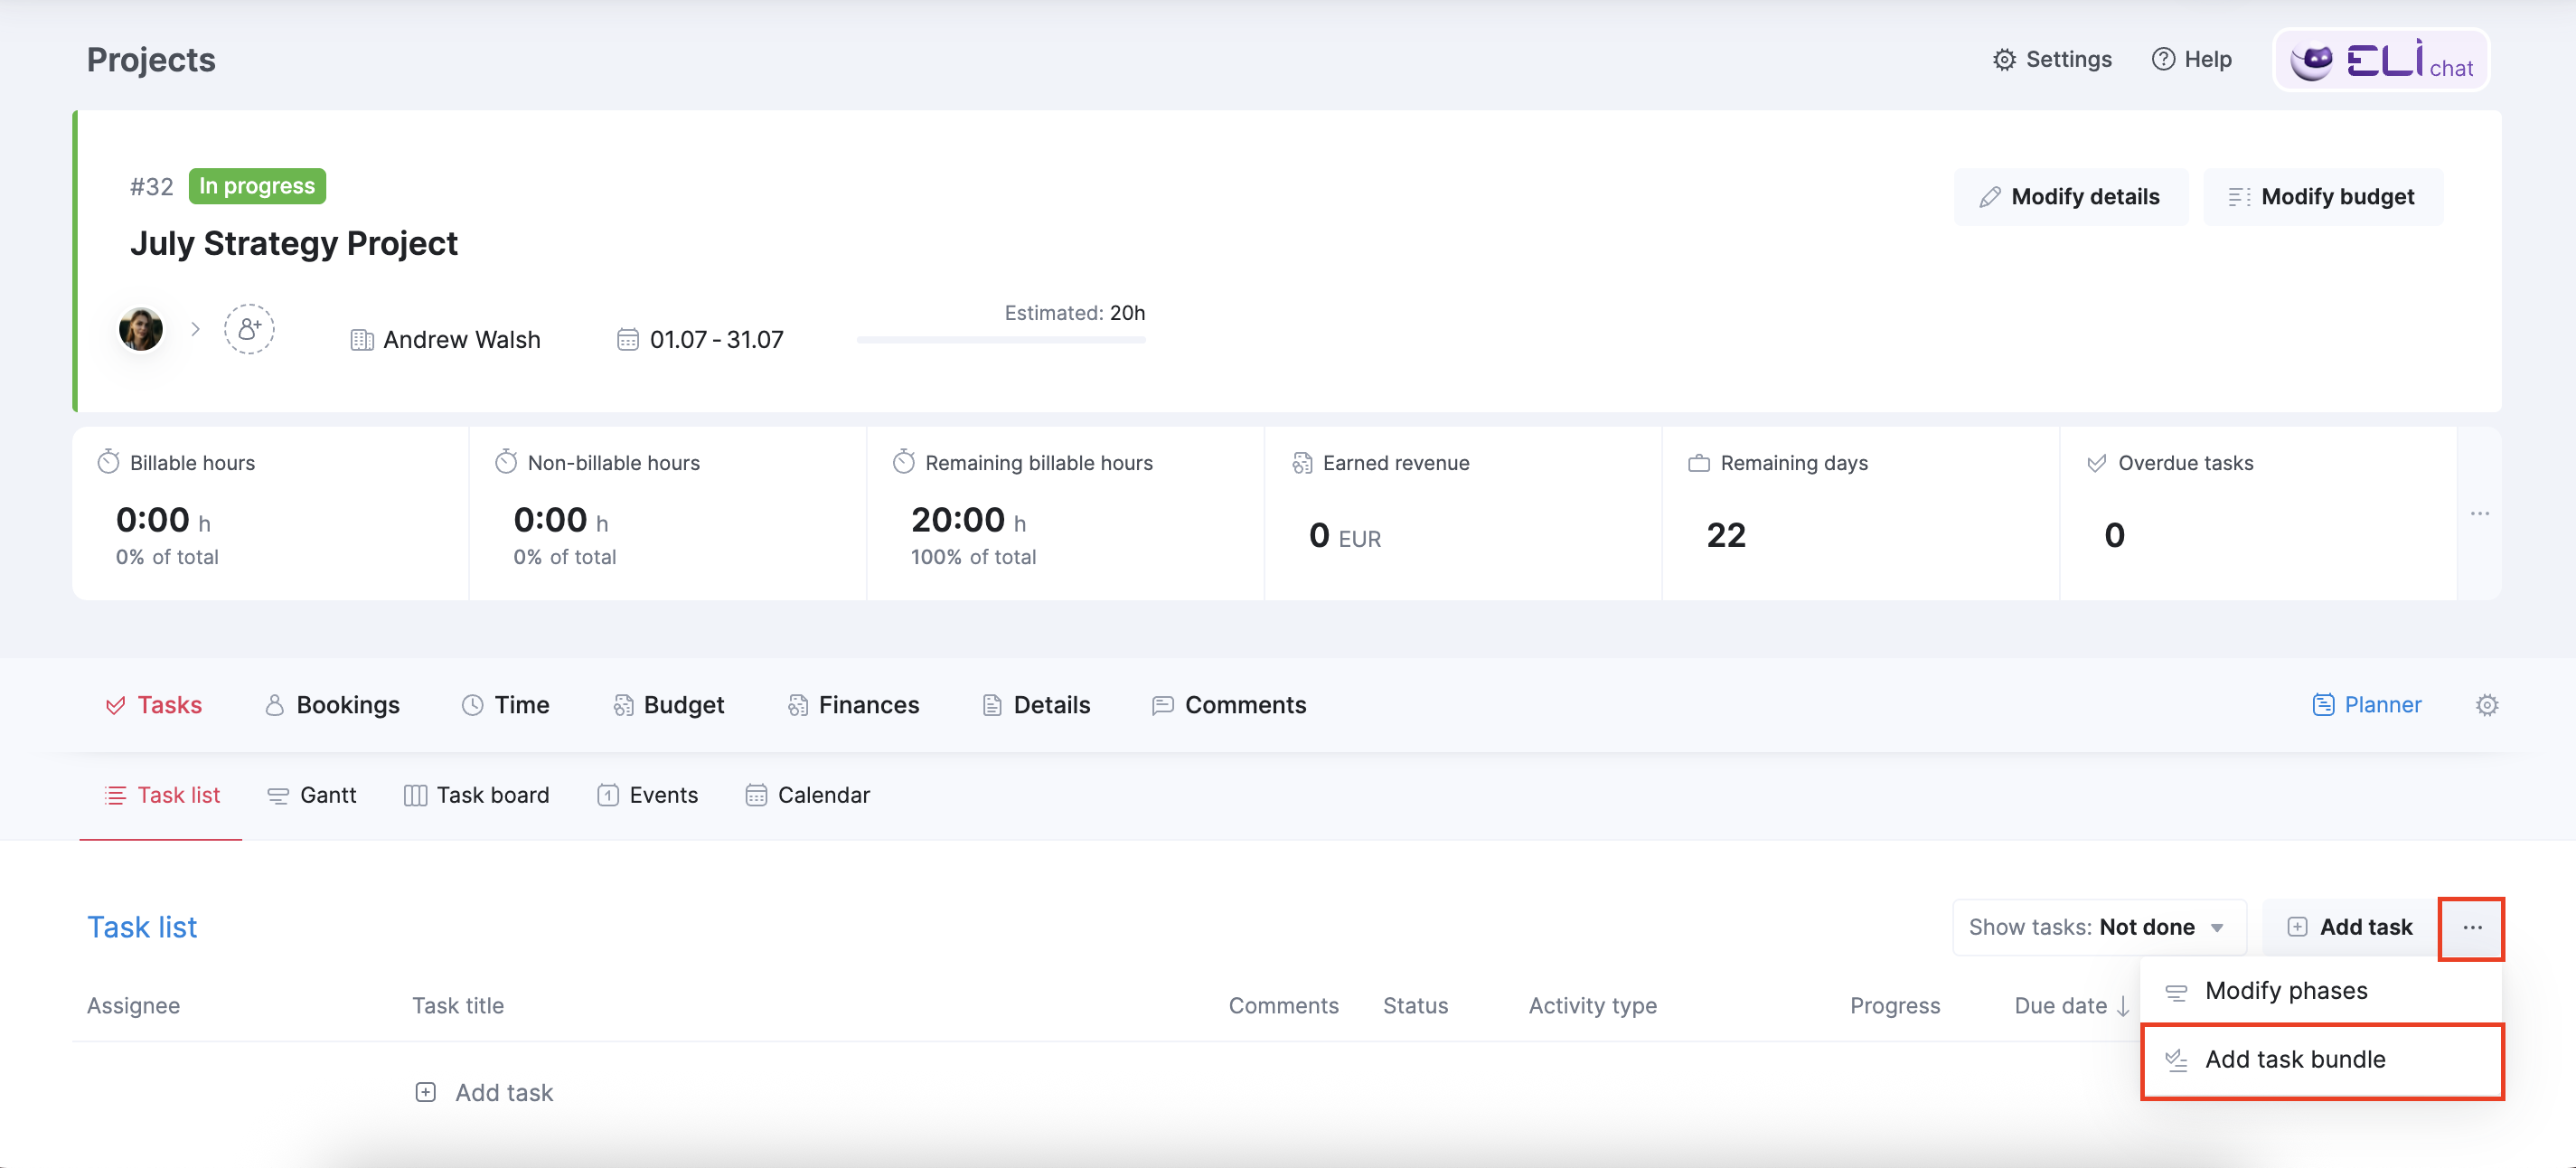Toggle the three-dot task list menu

(2472, 928)
